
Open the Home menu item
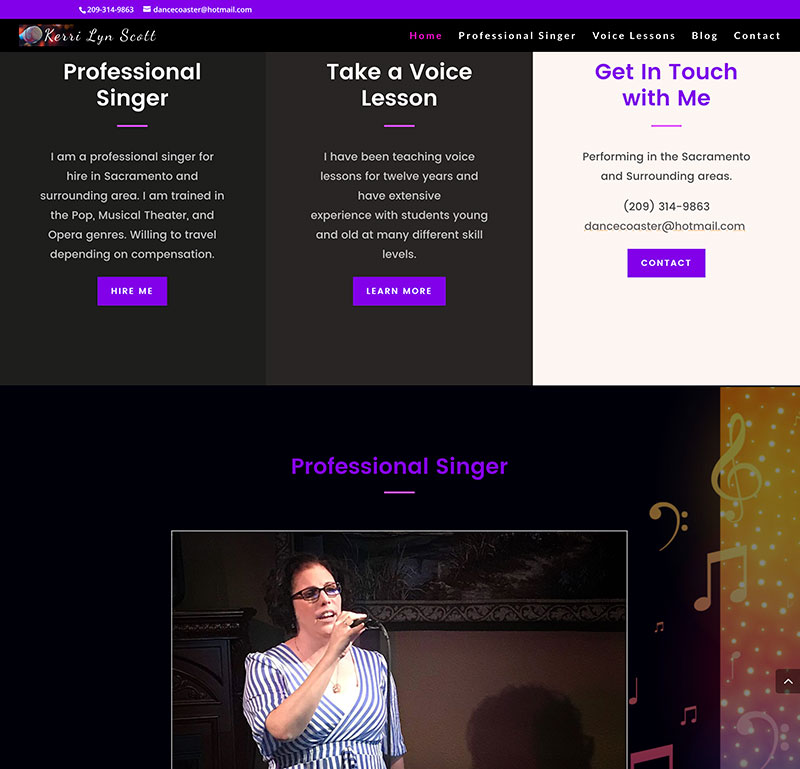click(x=426, y=36)
